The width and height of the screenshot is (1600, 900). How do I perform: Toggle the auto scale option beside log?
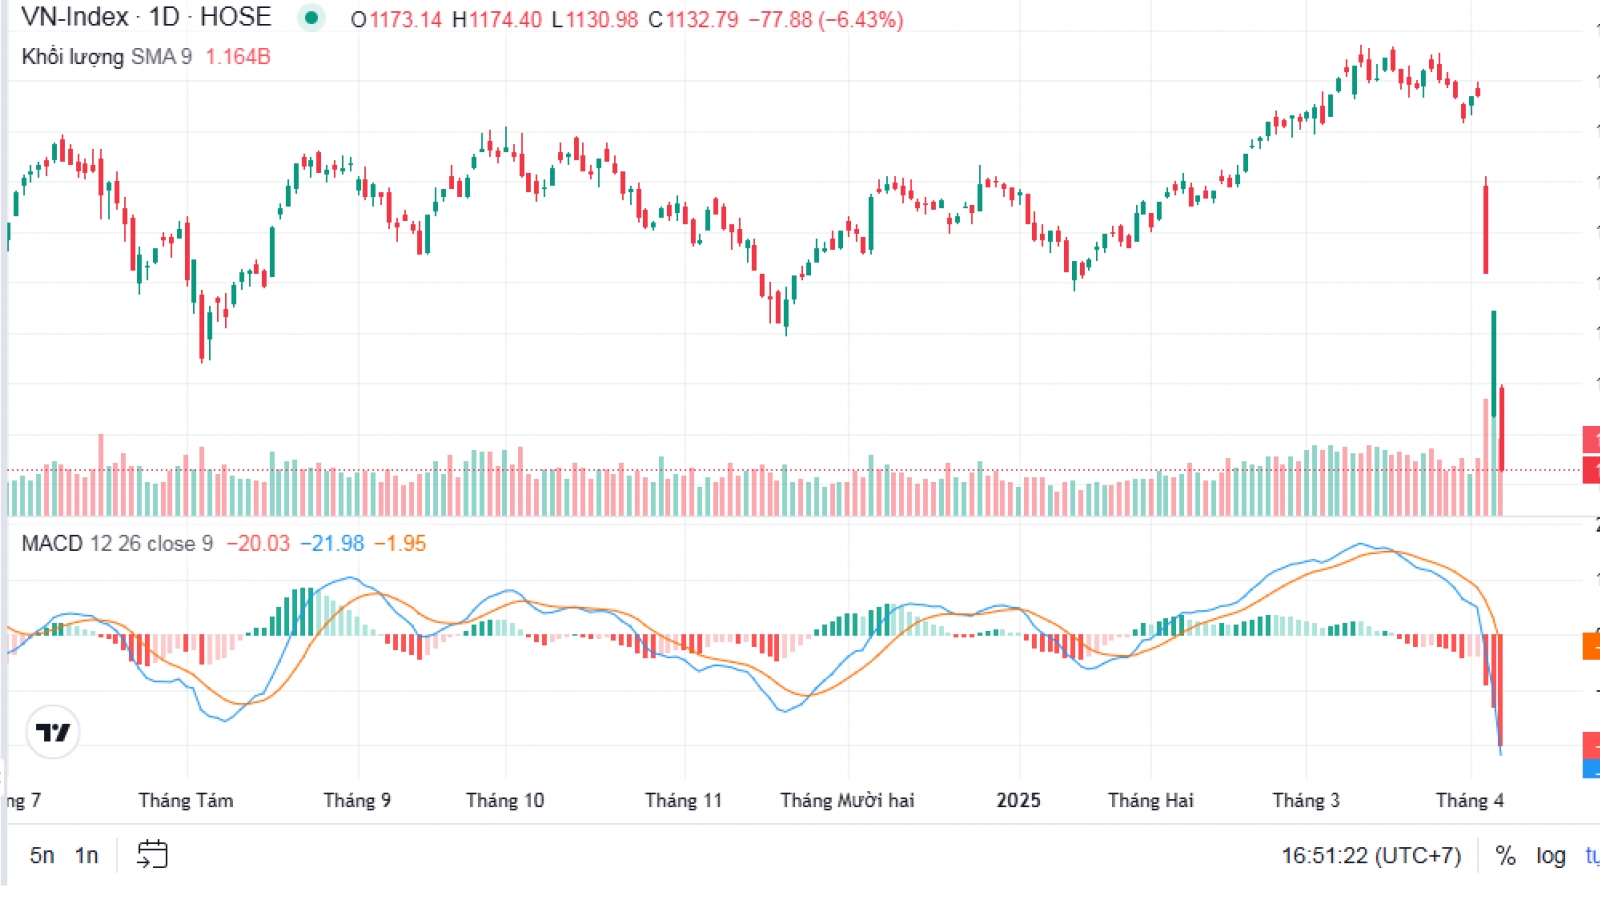1592,856
